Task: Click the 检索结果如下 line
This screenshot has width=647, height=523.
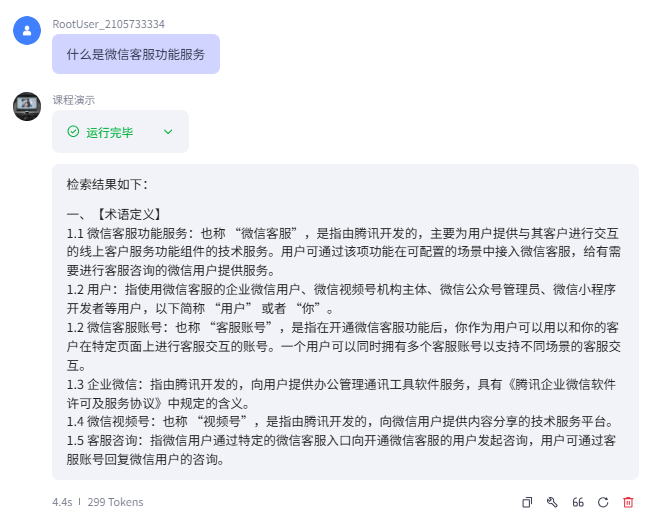Action: 107,184
